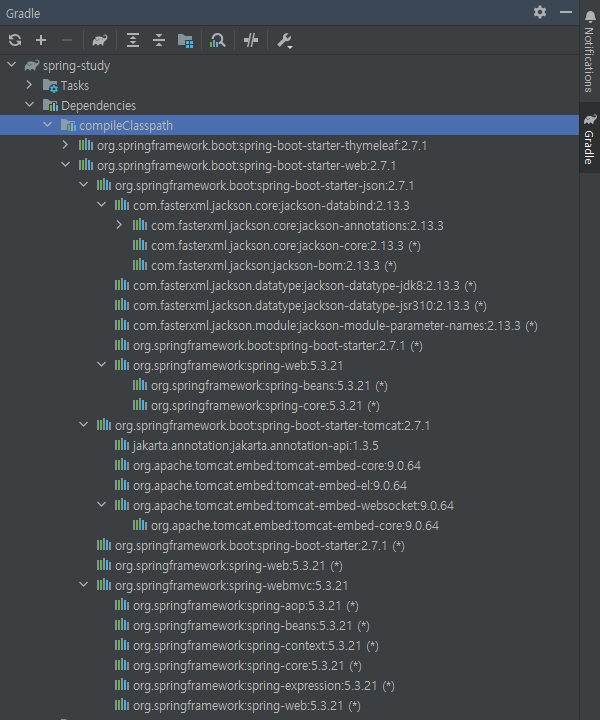
Task: Select the spring-study project row
Action: pyautogui.click(x=289, y=65)
